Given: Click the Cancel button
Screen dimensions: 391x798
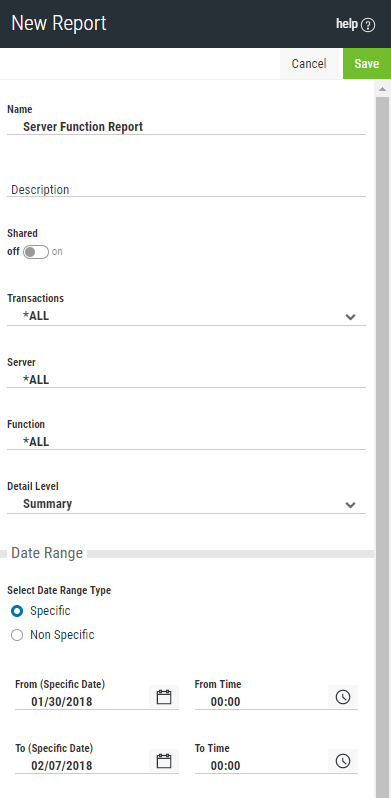Looking at the screenshot, I should tap(309, 64).
